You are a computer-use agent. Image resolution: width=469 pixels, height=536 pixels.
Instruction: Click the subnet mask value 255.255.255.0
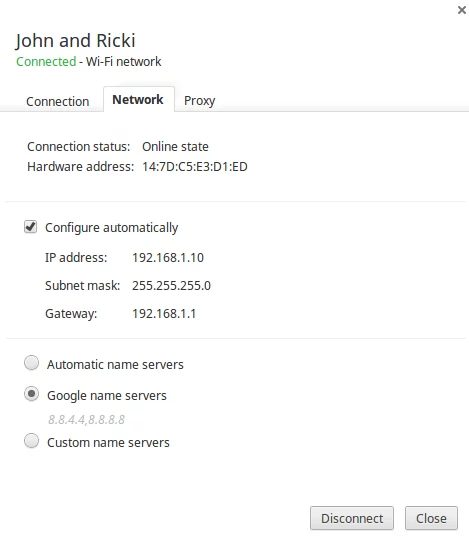pos(171,286)
